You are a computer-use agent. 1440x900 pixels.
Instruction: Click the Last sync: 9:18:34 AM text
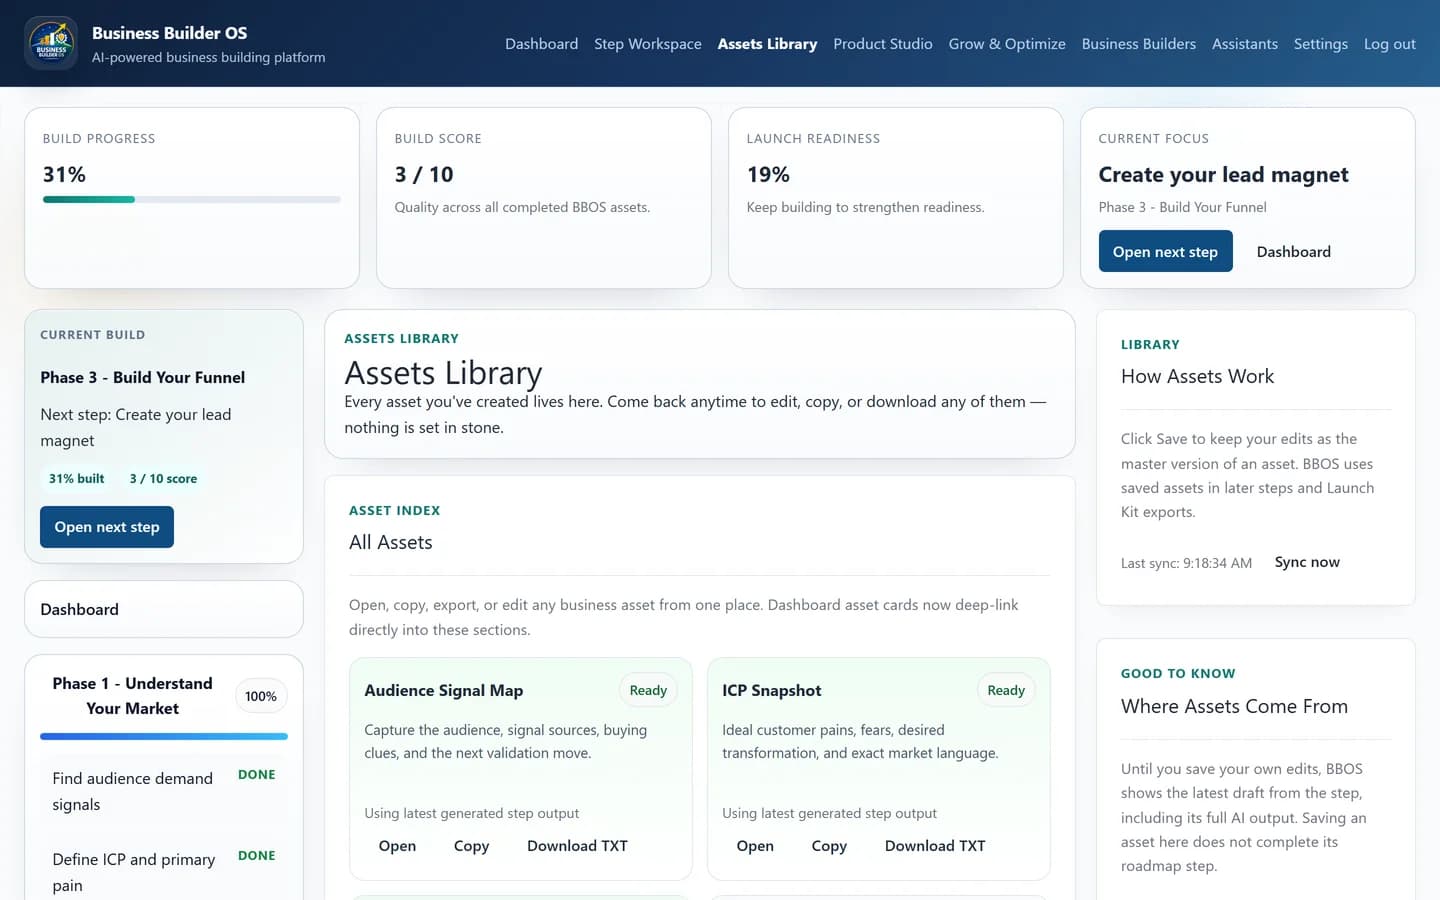coord(1186,563)
